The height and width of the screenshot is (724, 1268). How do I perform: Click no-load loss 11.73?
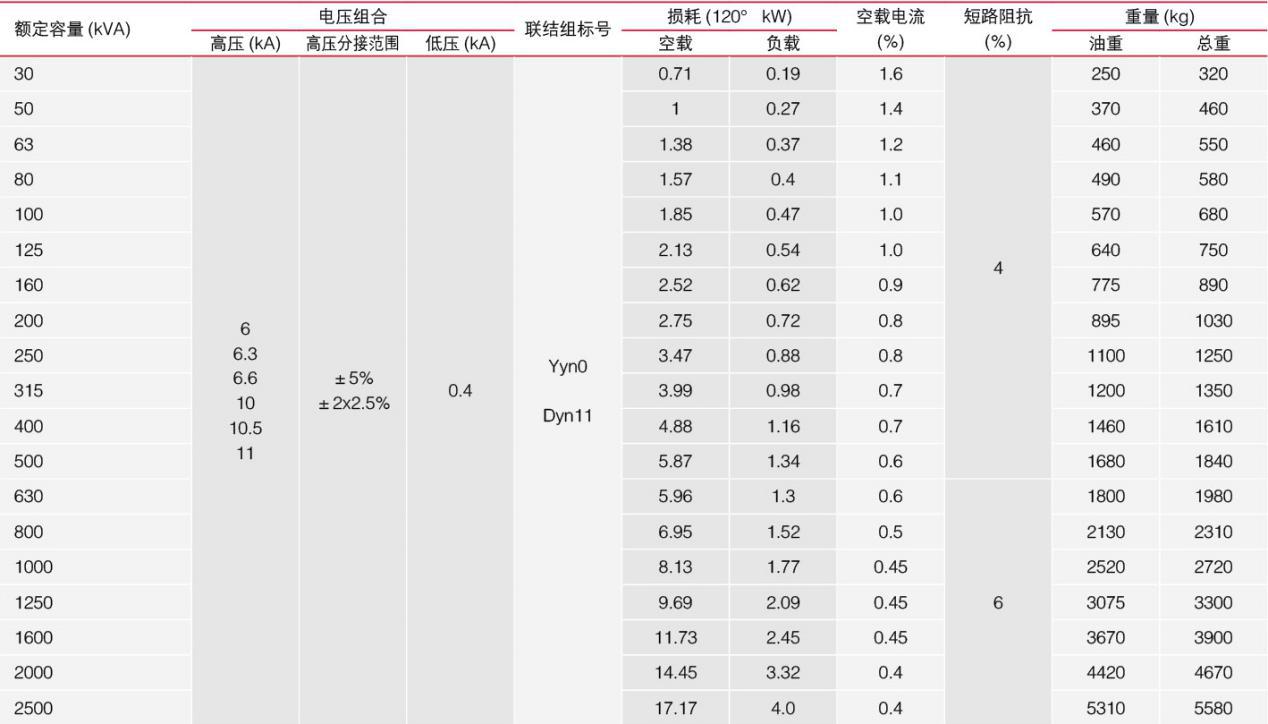click(675, 637)
